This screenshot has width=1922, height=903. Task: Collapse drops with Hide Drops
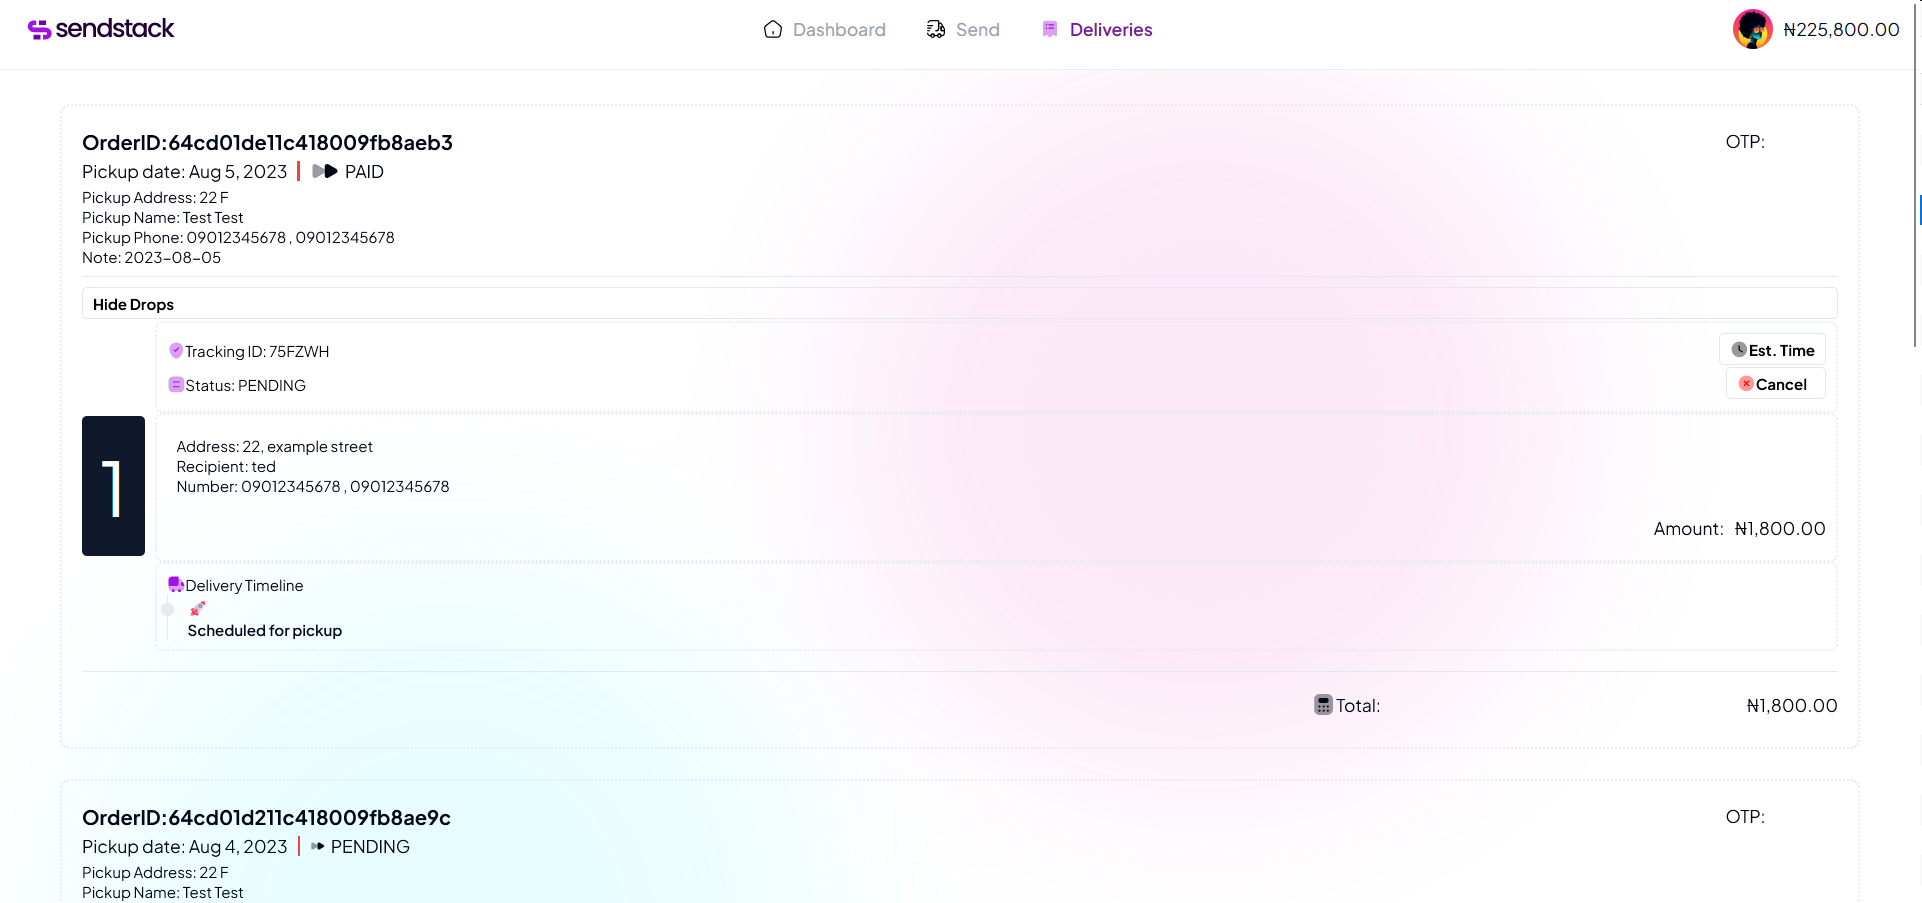[959, 304]
